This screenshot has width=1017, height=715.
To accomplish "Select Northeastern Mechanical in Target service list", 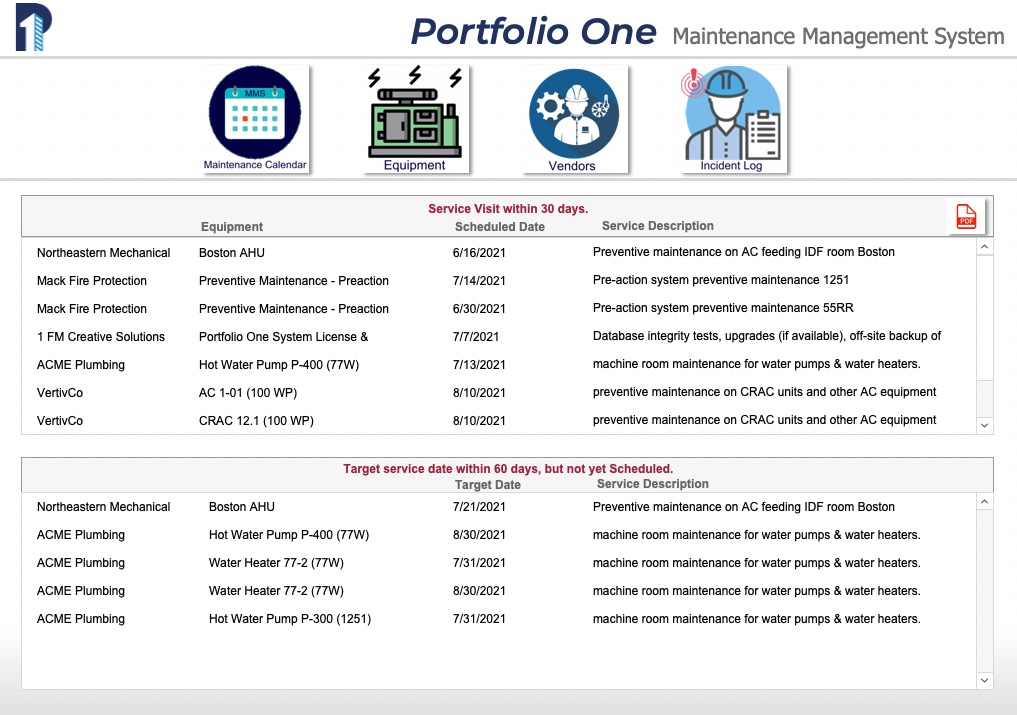I will tap(103, 507).
